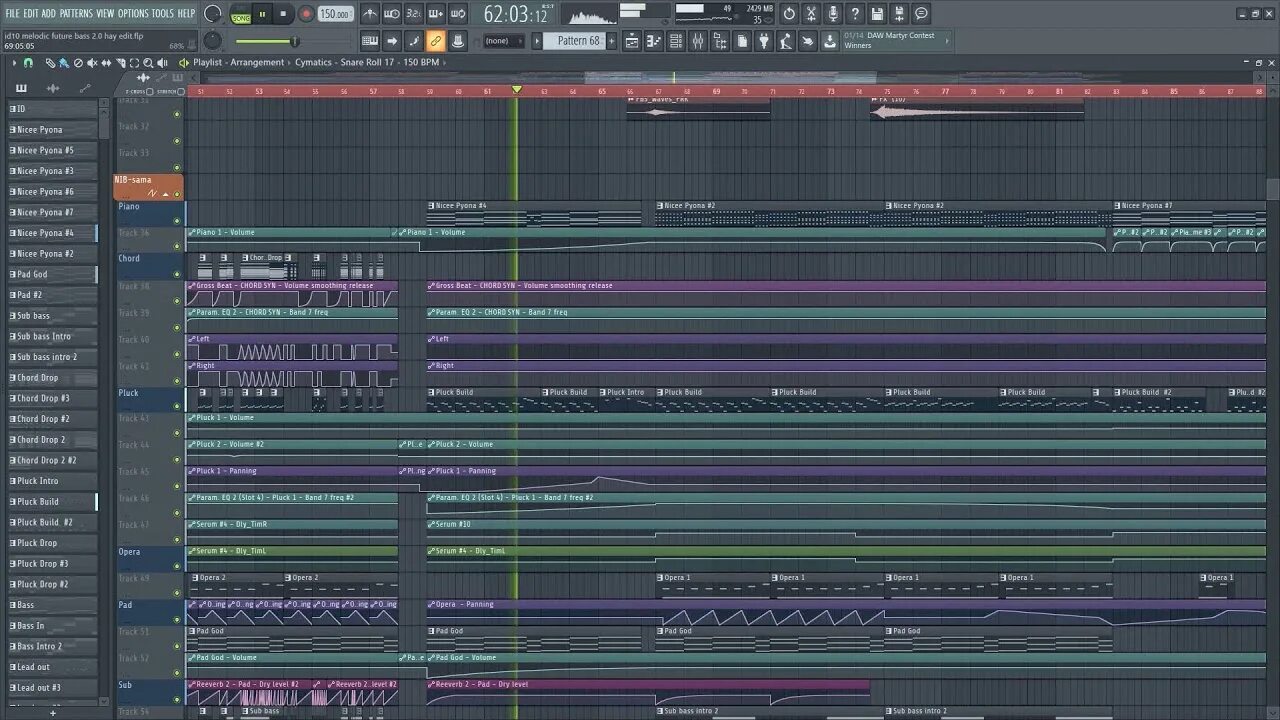The width and height of the screenshot is (1280, 720).
Task: Toggle the step editing arrow button
Action: pos(391,41)
